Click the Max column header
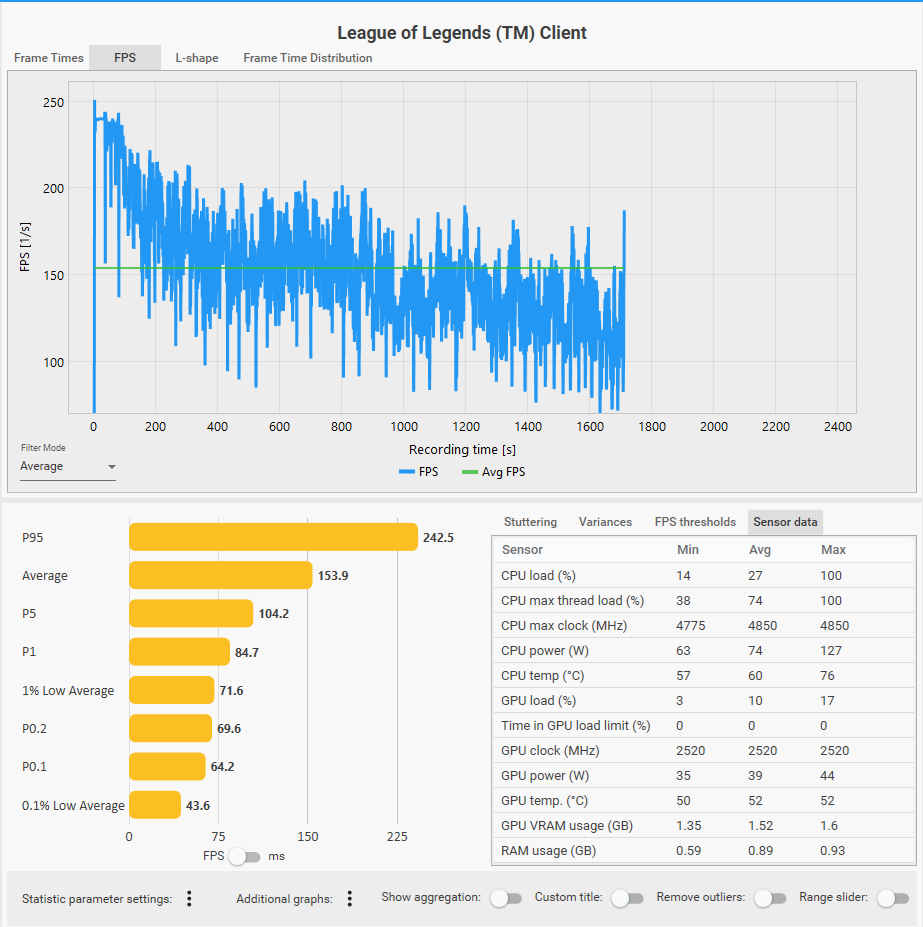This screenshot has height=927, width=923. point(833,550)
